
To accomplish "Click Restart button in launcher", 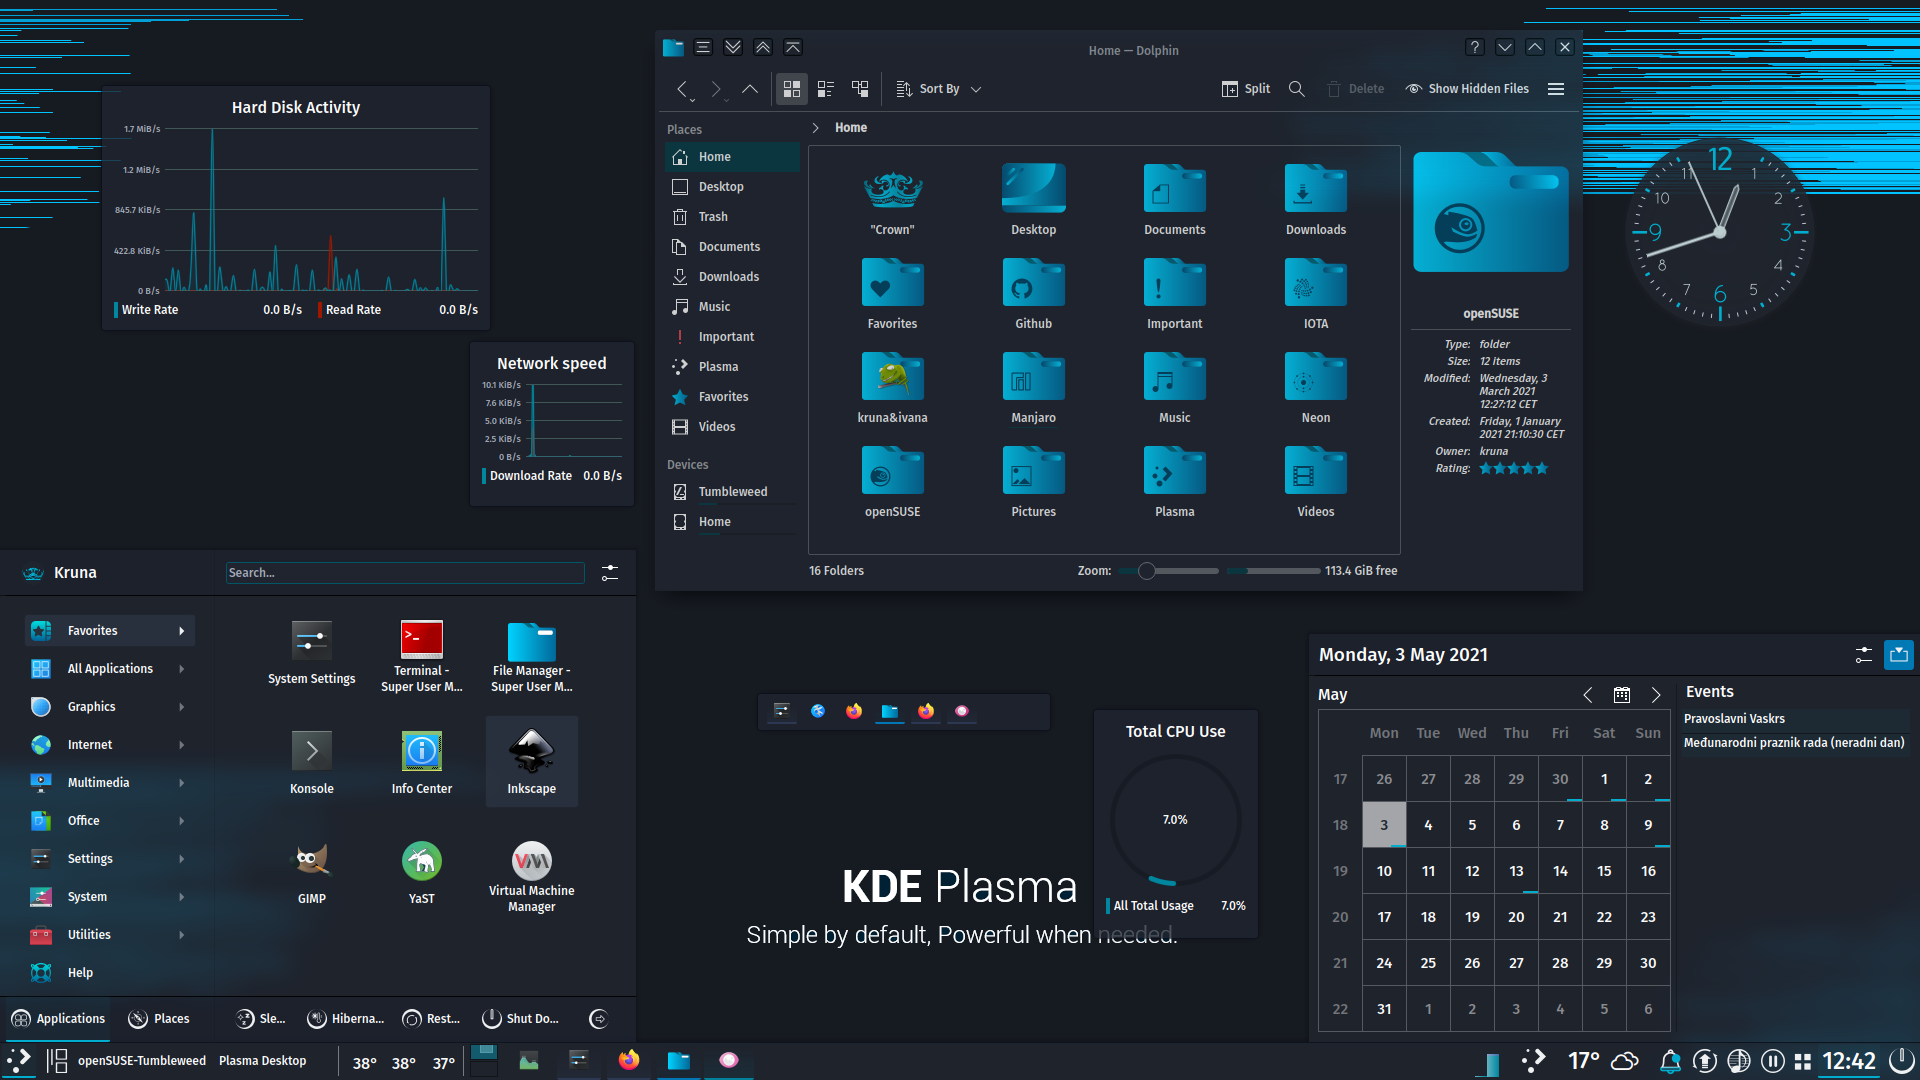I will pos(431,1019).
